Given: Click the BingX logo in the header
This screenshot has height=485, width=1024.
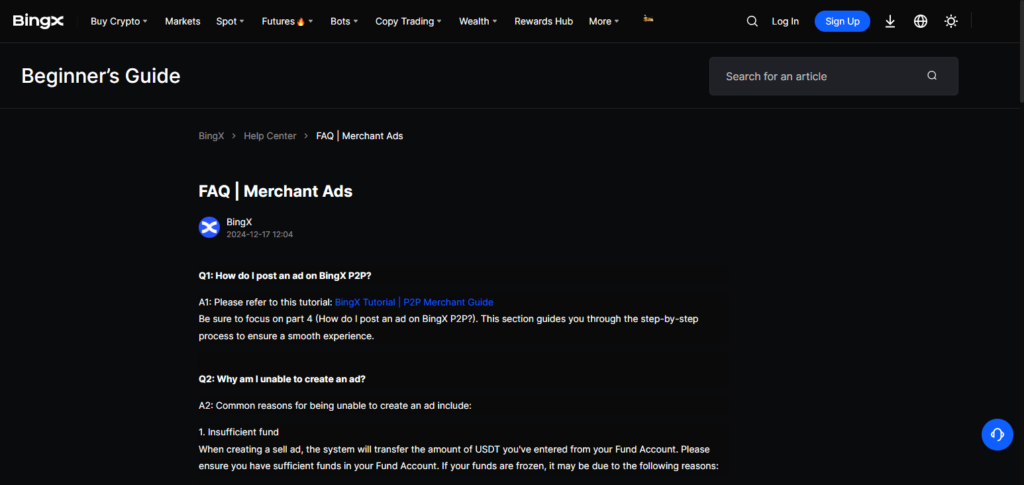Looking at the screenshot, I should [40, 21].
